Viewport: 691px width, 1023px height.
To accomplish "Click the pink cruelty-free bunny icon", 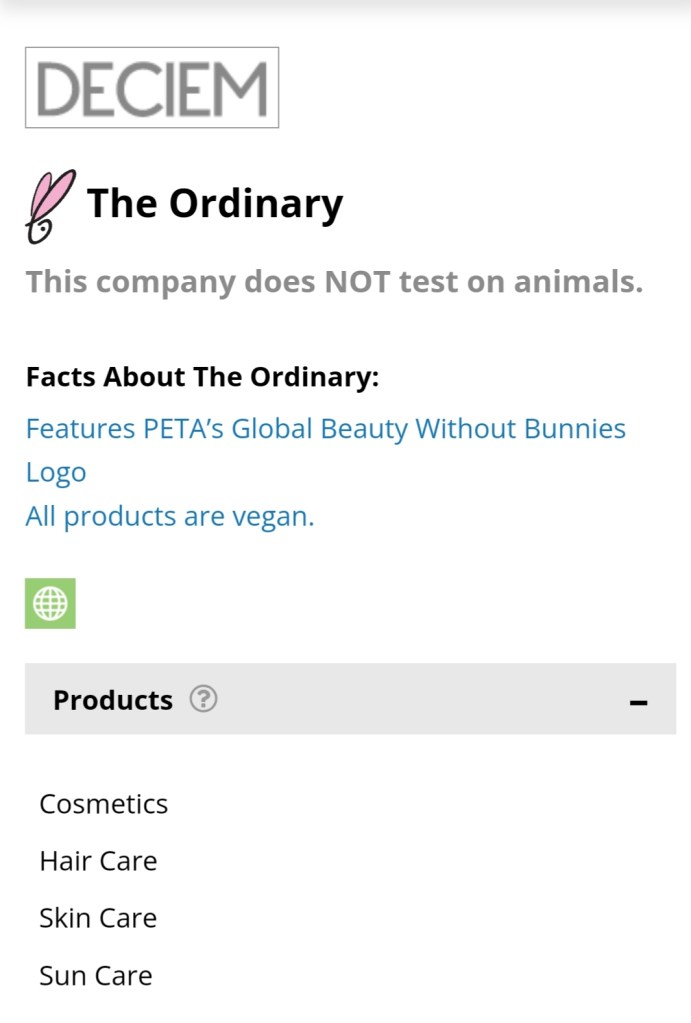I will click(48, 206).
